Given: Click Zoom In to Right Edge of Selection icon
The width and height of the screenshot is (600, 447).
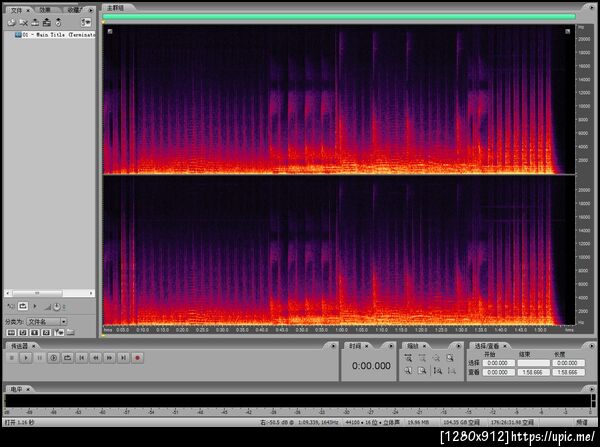Looking at the screenshot, I should point(422,371).
